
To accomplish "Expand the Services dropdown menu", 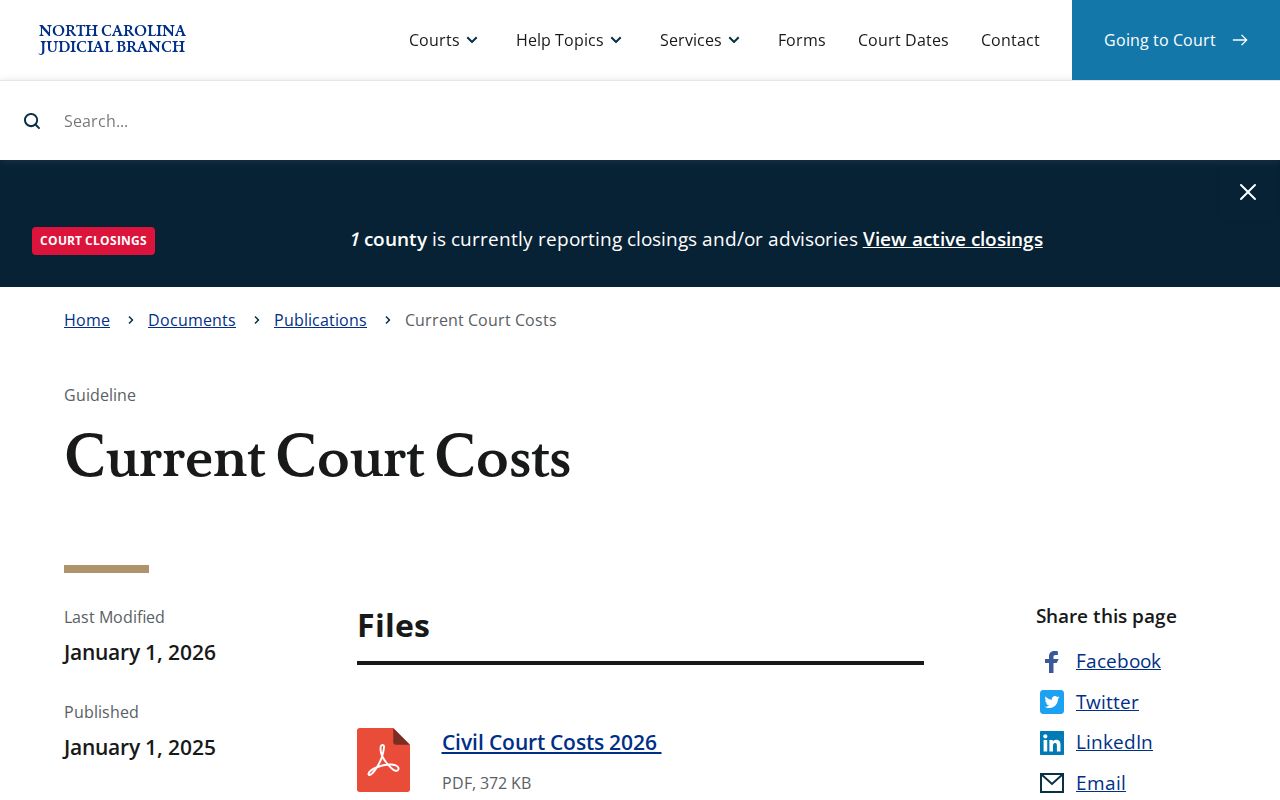I will pos(700,40).
